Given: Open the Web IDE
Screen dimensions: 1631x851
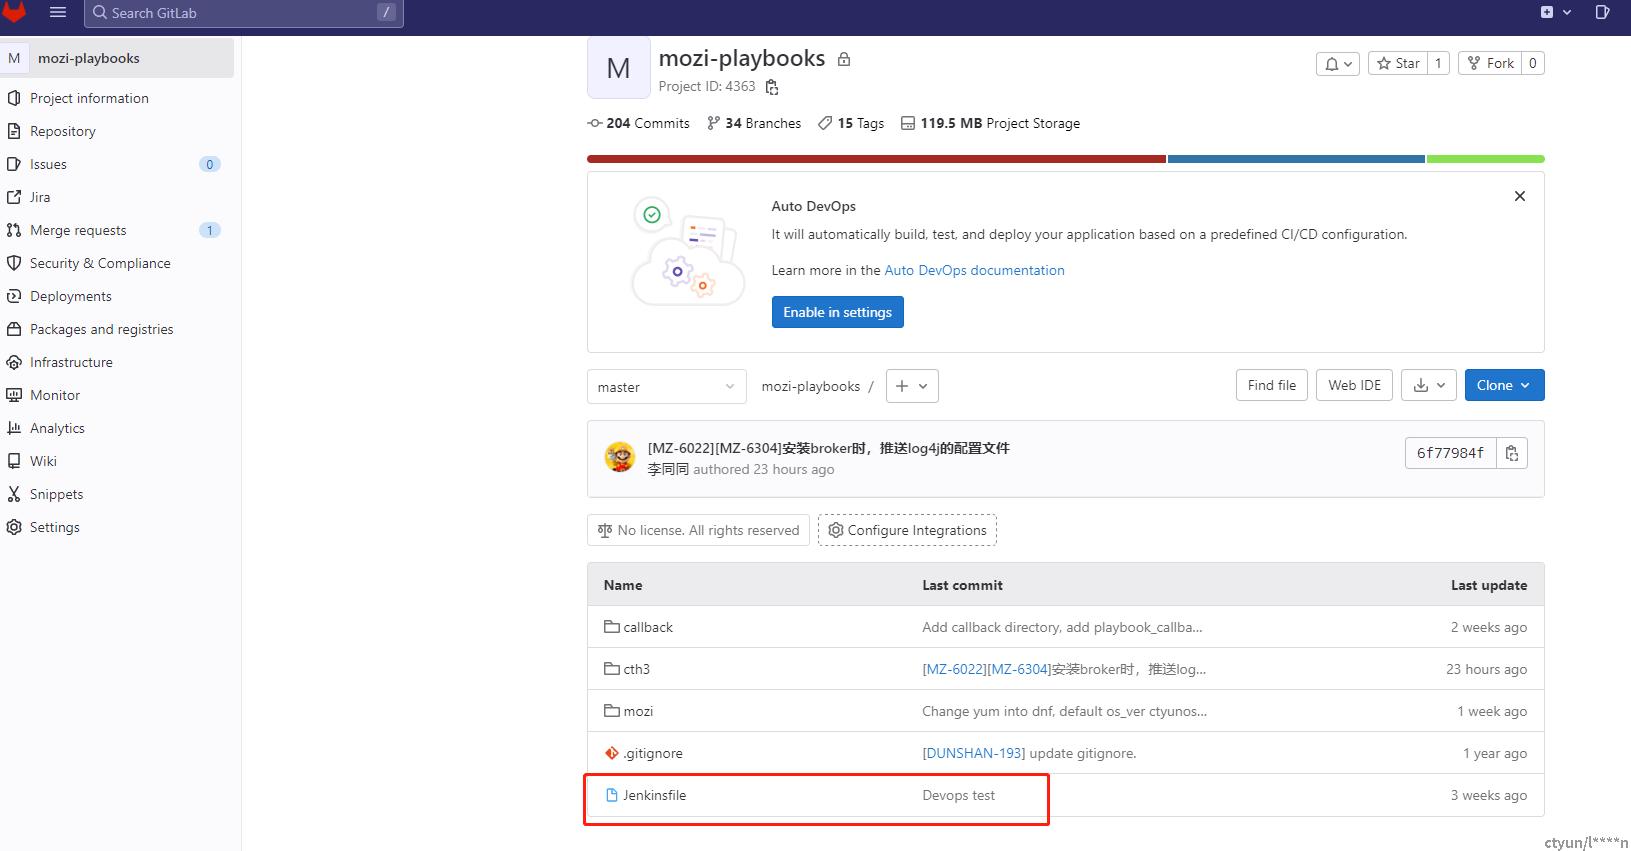Looking at the screenshot, I should [1354, 385].
